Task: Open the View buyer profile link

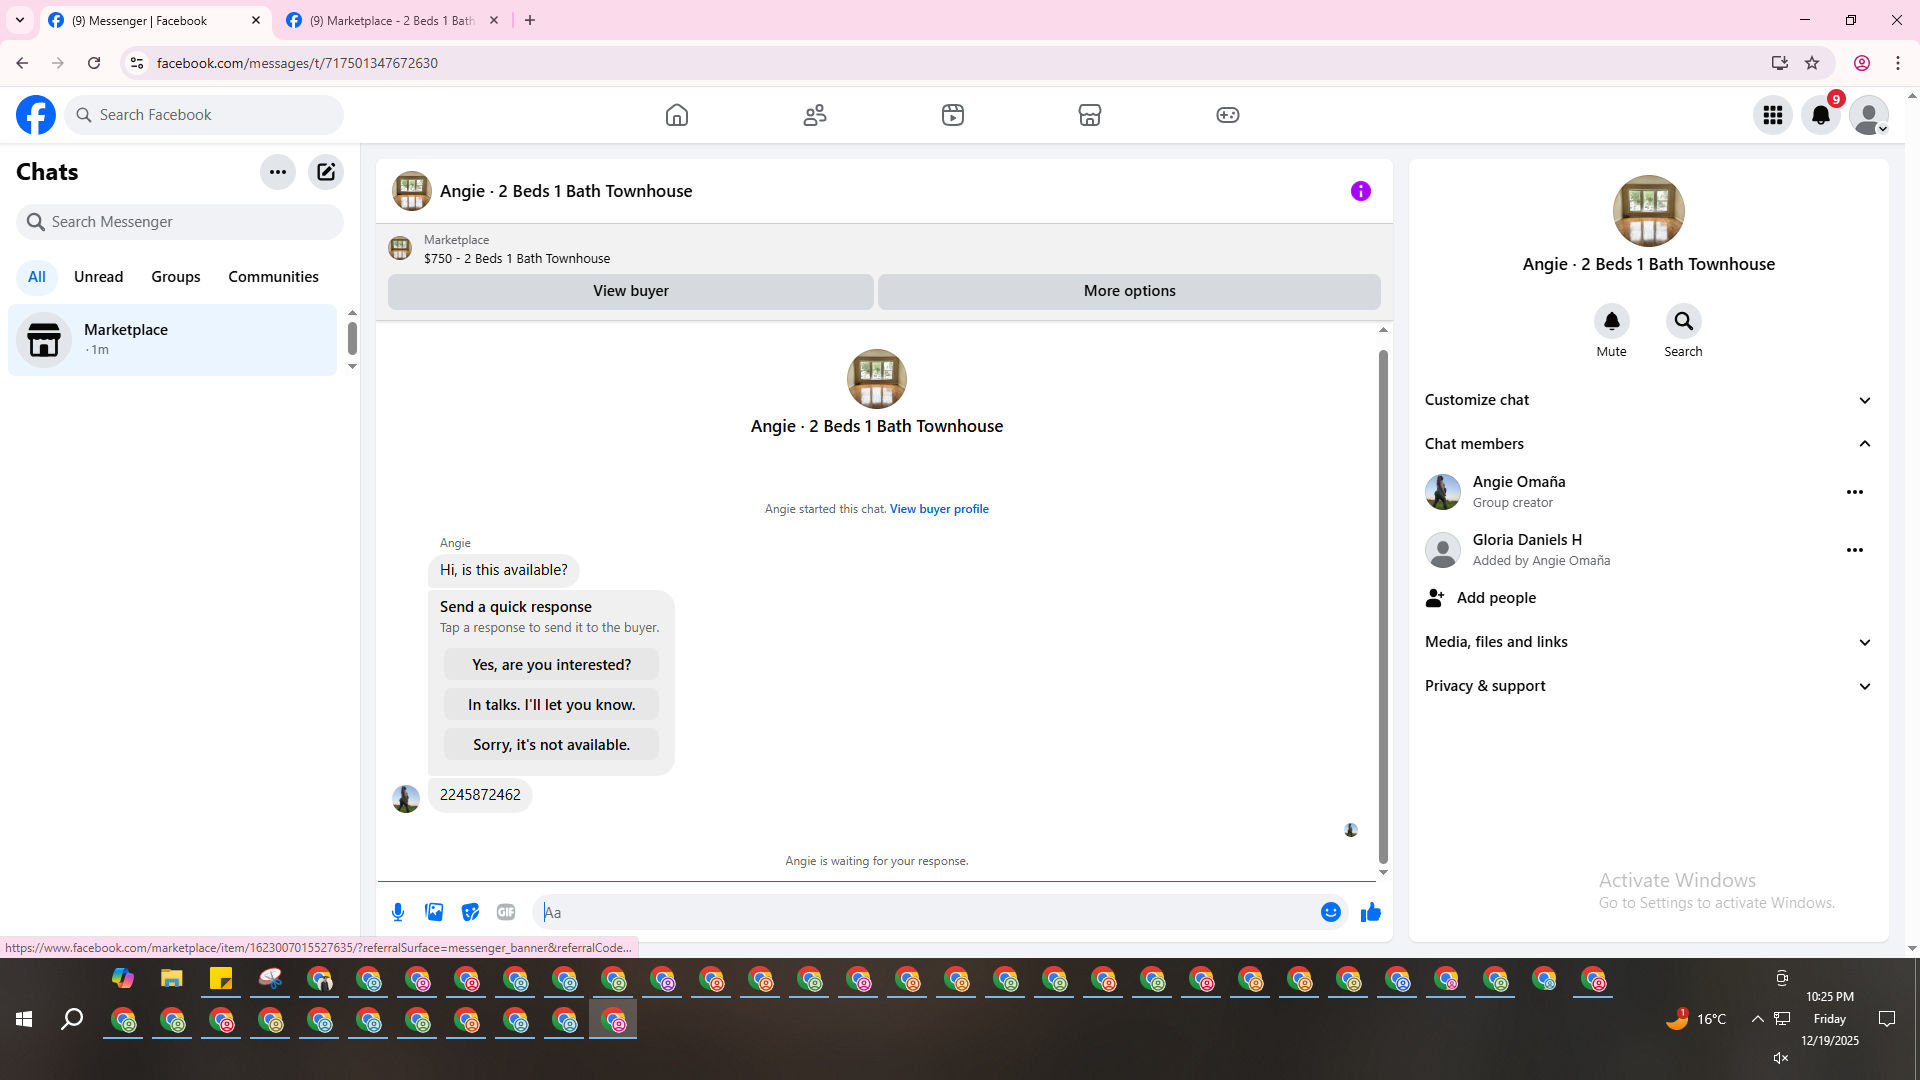Action: point(938,509)
